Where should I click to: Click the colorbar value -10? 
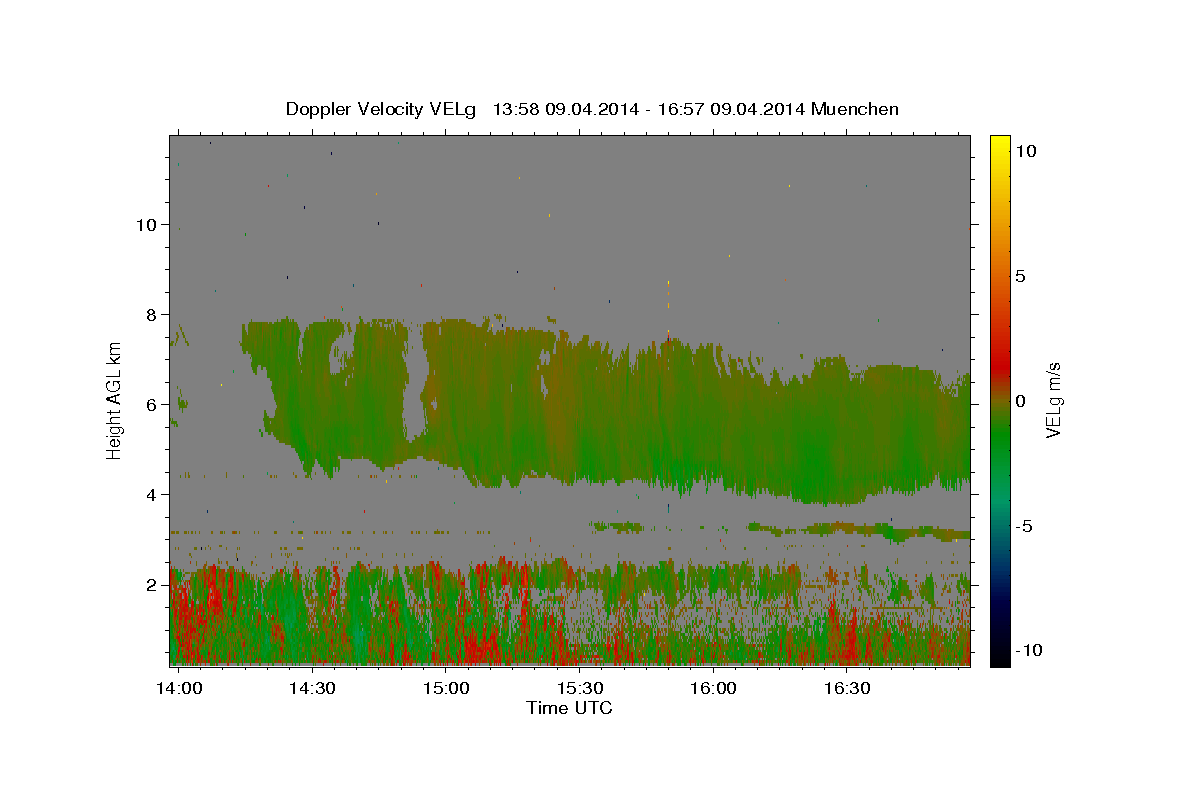[x=1027, y=651]
